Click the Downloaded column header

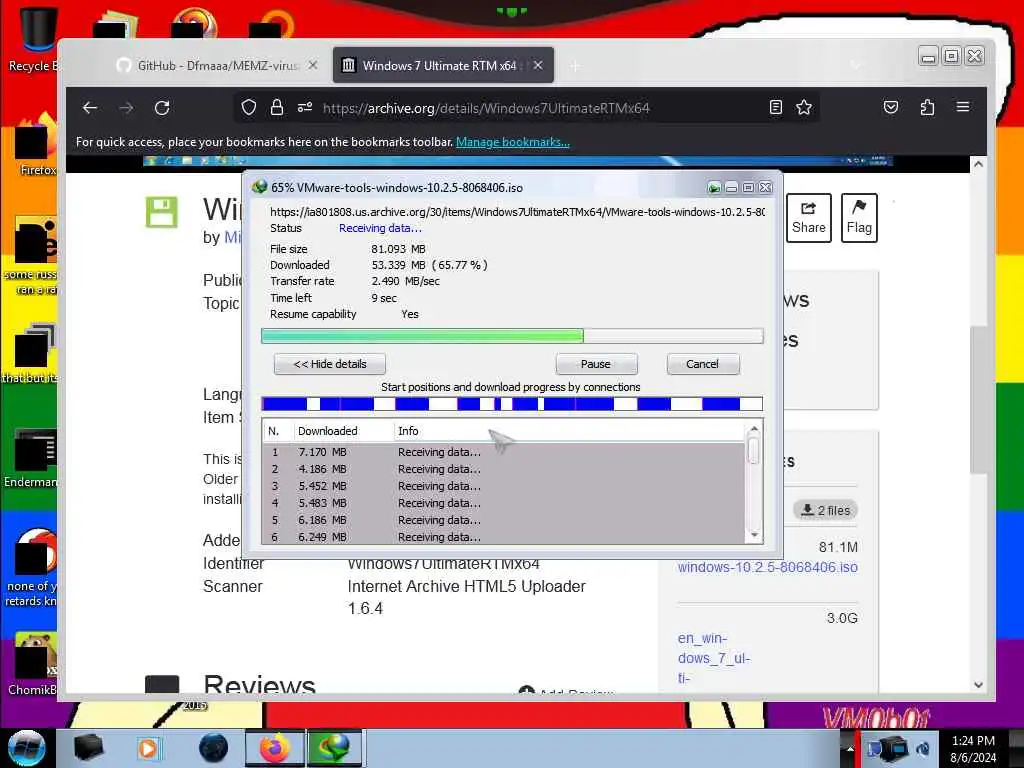point(342,431)
